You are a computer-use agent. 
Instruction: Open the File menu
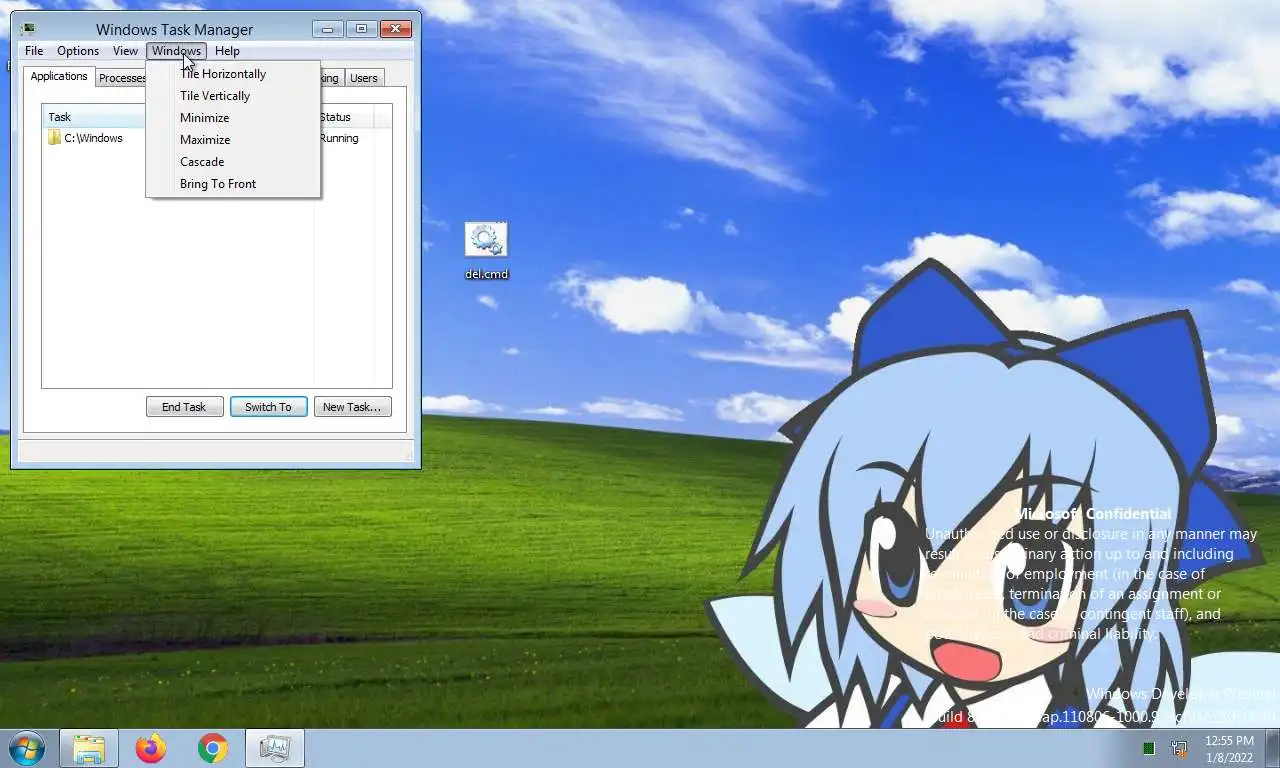coord(34,51)
